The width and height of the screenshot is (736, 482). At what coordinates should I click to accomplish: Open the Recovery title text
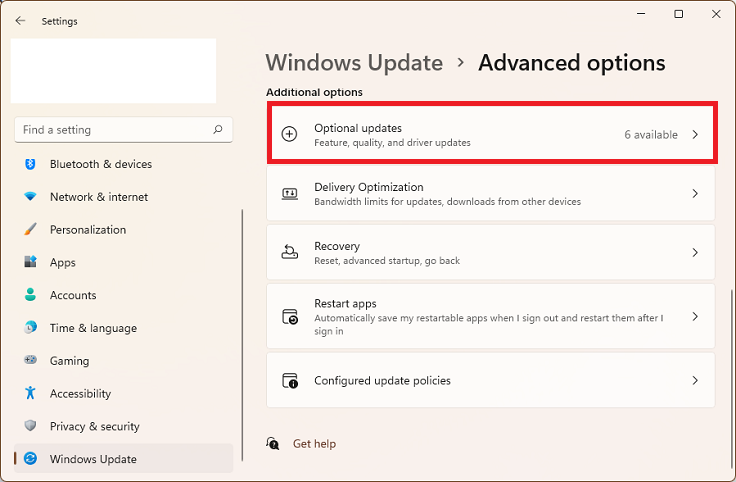[337, 246]
